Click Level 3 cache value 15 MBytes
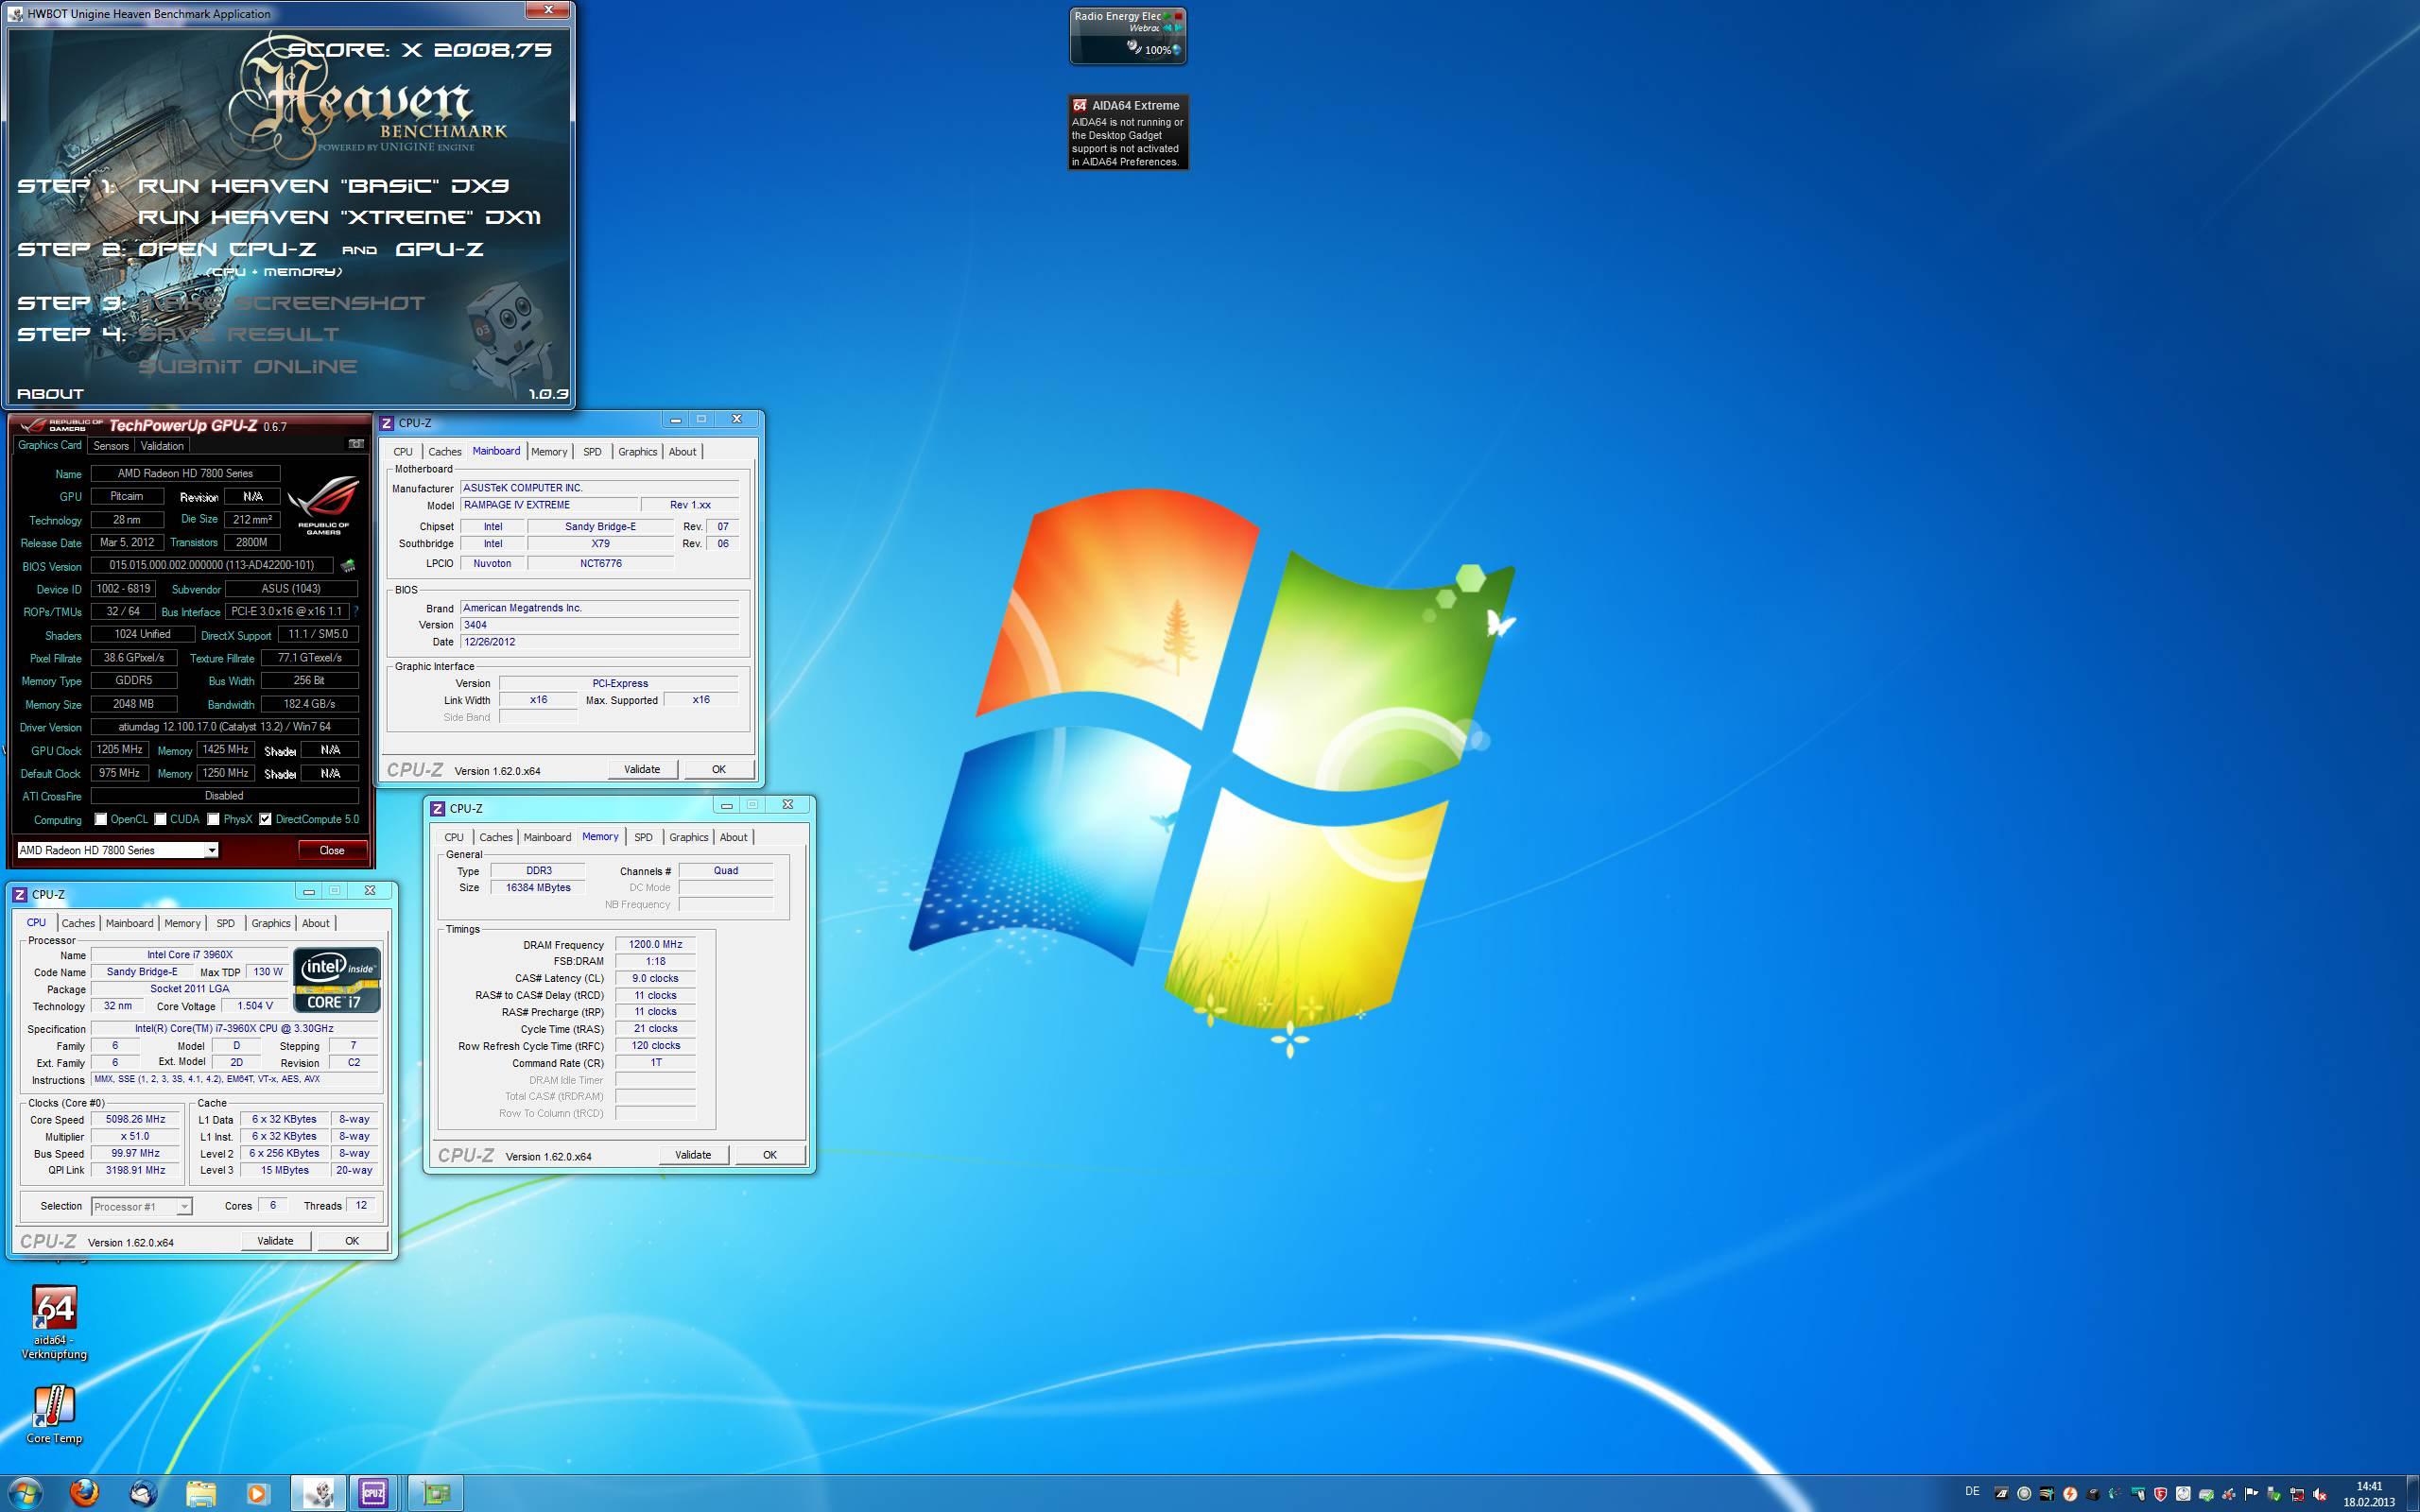The image size is (2420, 1512). pos(285,1170)
